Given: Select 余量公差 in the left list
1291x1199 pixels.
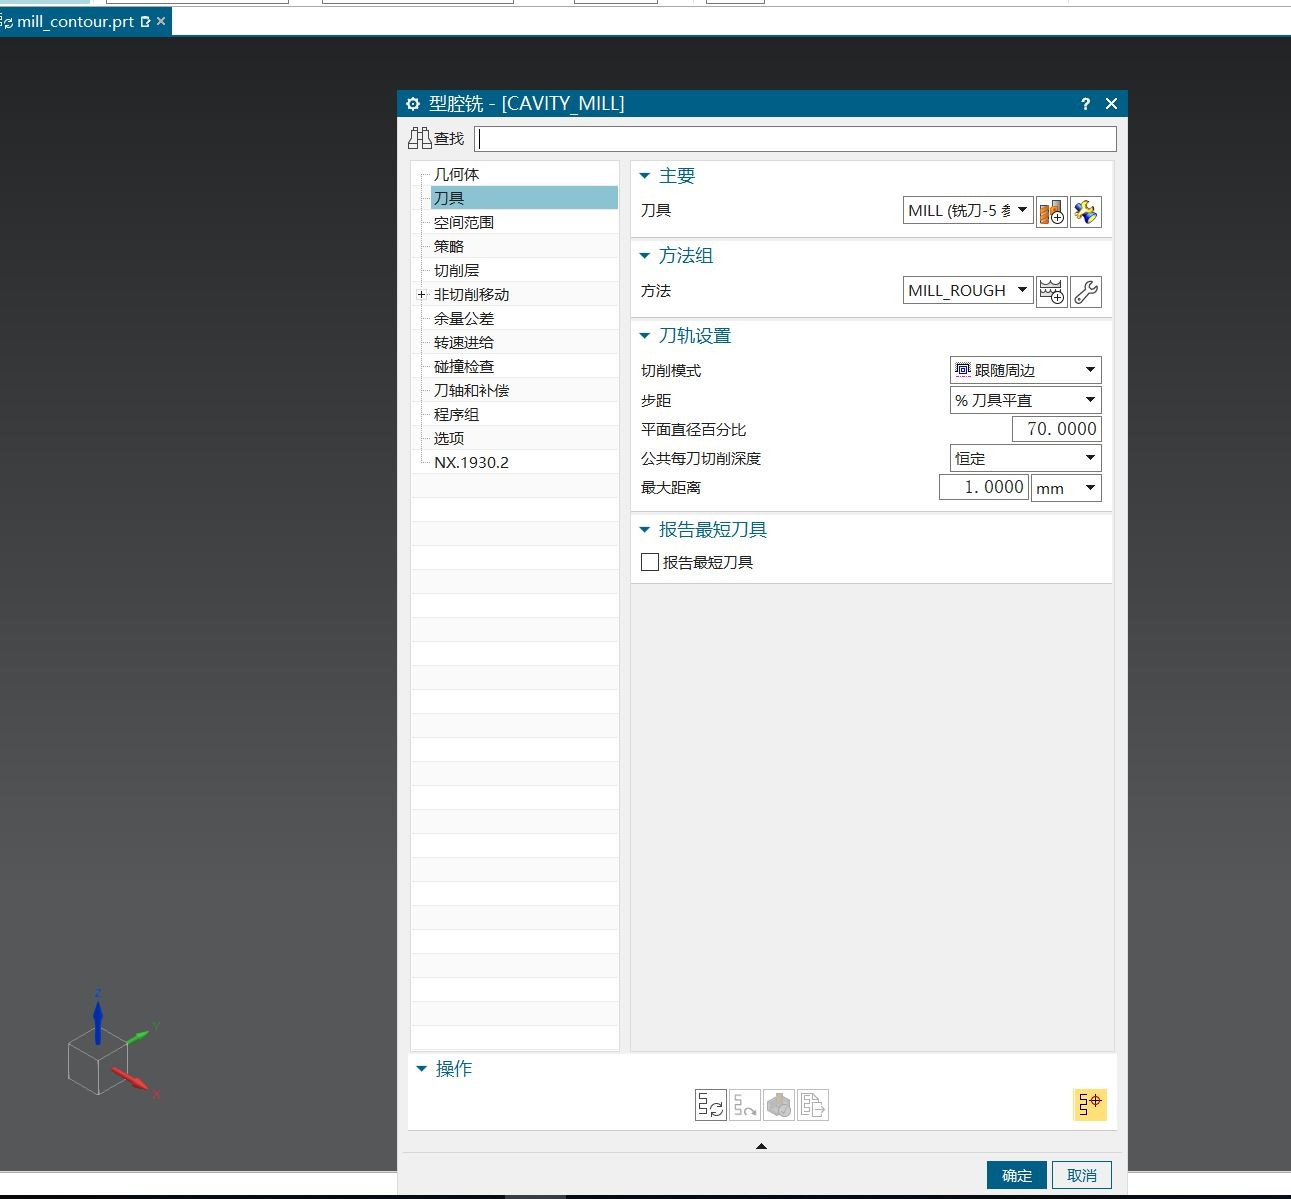Looking at the screenshot, I should tap(464, 318).
